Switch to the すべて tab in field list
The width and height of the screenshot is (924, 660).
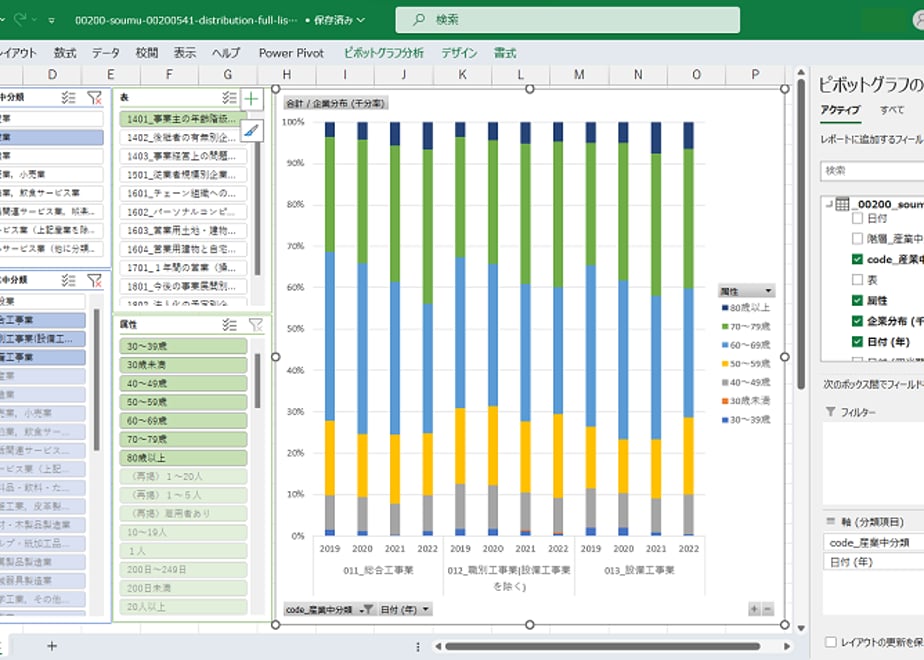(892, 110)
